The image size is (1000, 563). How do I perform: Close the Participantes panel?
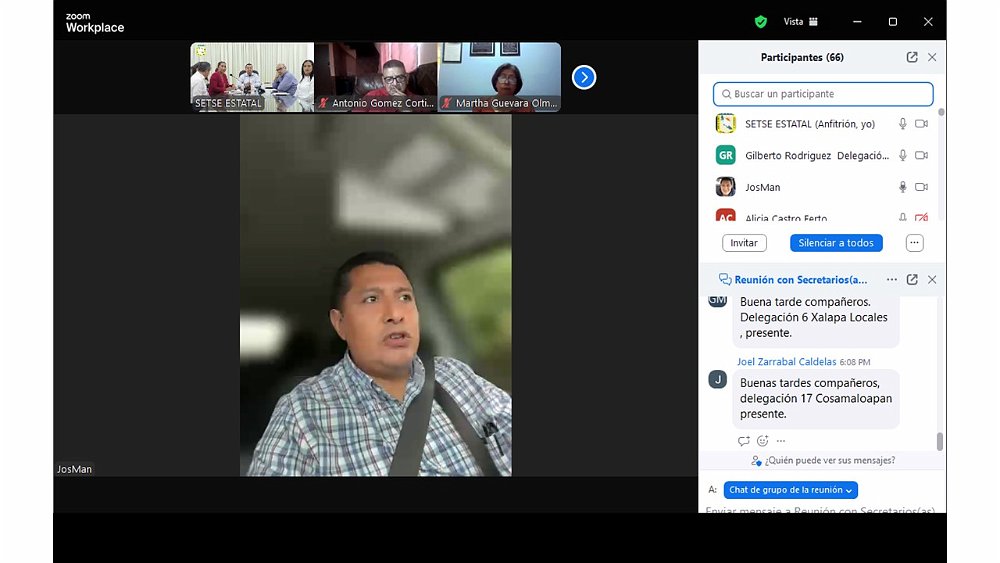tap(932, 57)
